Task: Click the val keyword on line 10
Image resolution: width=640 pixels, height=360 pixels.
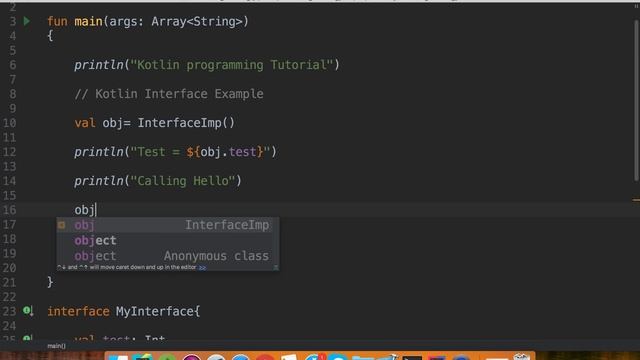Action: pyautogui.click(x=85, y=123)
